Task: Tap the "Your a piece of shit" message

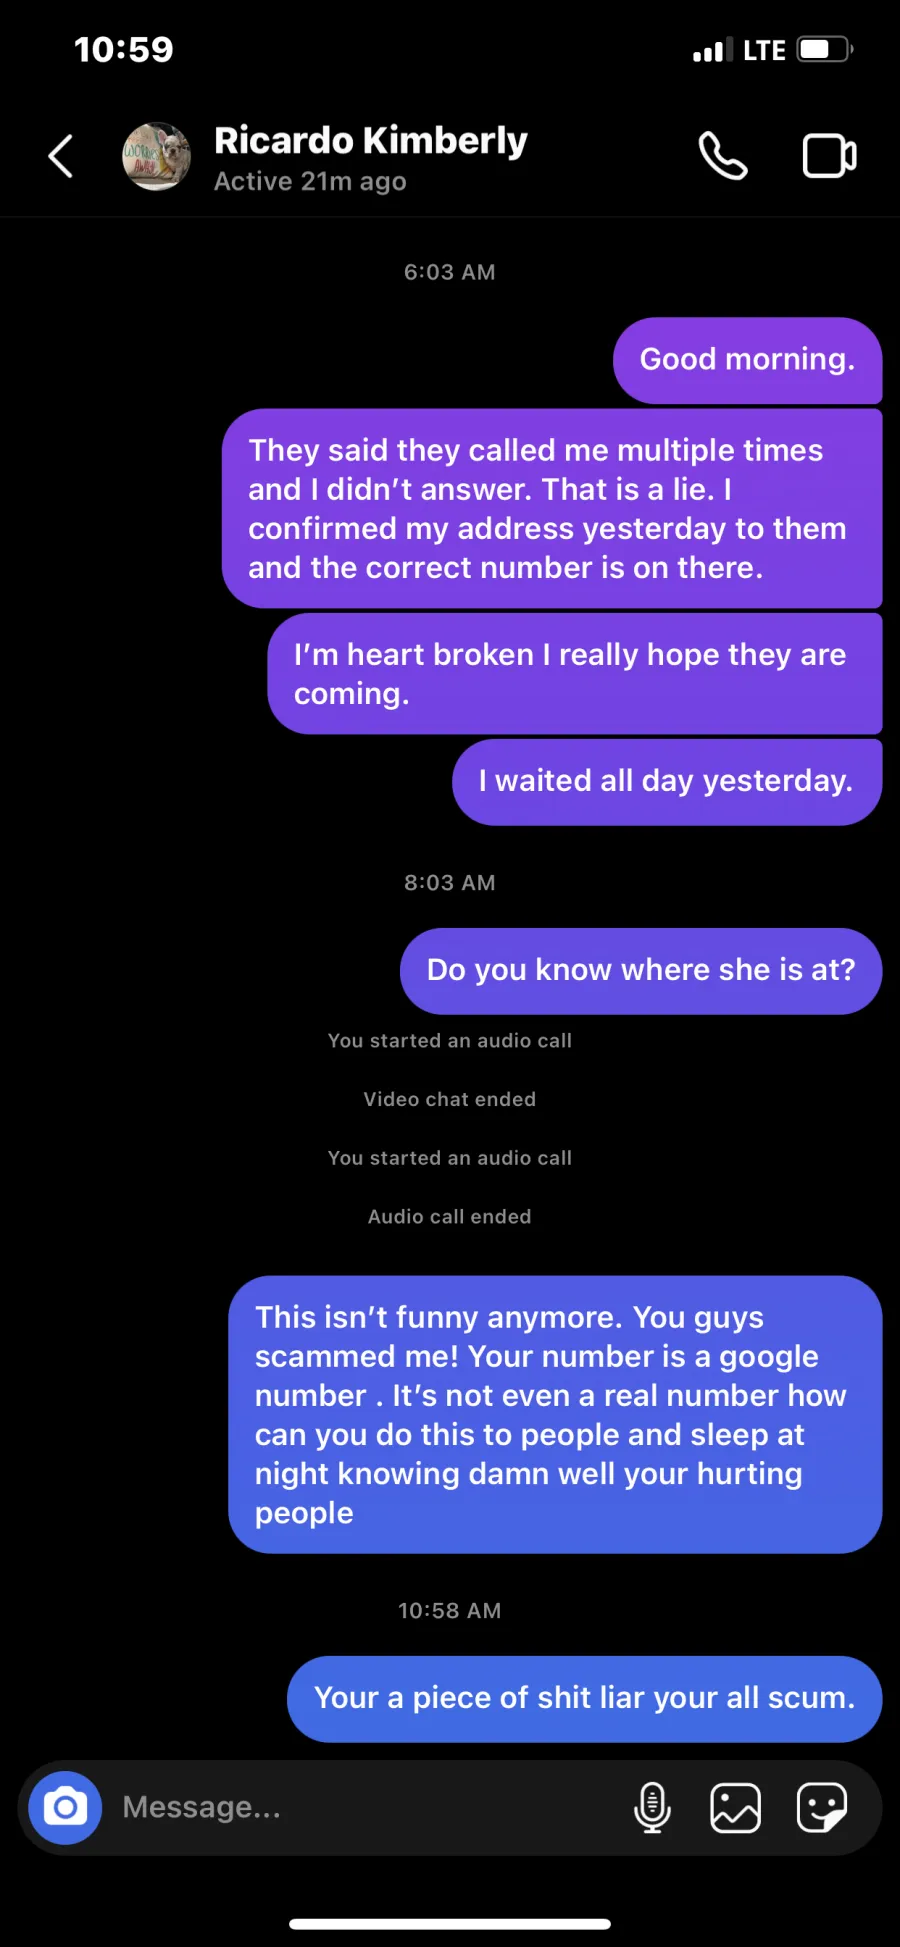Action: click(x=585, y=1699)
